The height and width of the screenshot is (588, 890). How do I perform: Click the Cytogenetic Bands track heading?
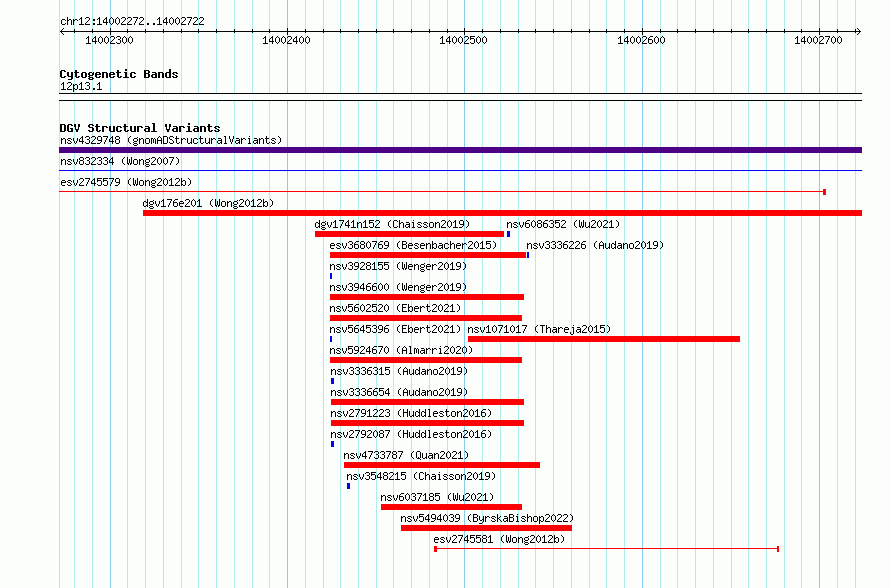(x=119, y=74)
